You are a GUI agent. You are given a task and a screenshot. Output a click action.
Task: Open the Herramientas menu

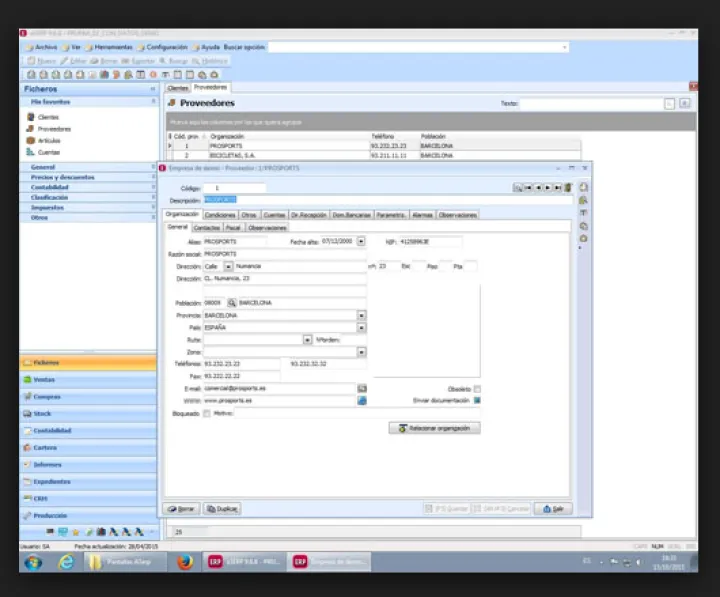109,47
